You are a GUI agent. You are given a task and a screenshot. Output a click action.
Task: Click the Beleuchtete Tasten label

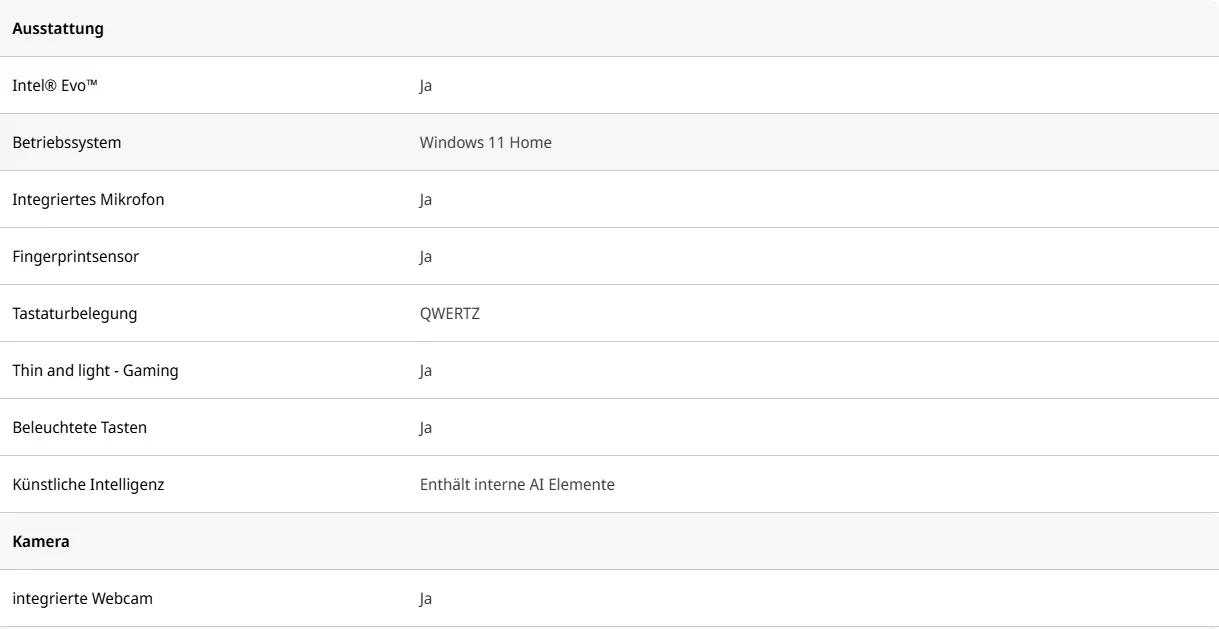pos(79,428)
